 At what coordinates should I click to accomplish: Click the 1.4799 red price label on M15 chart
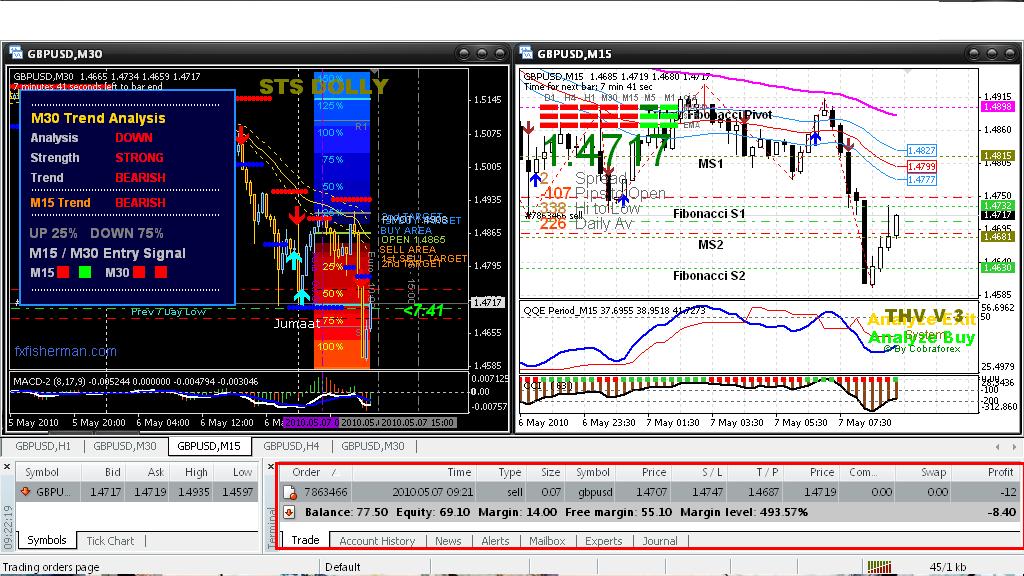click(921, 167)
